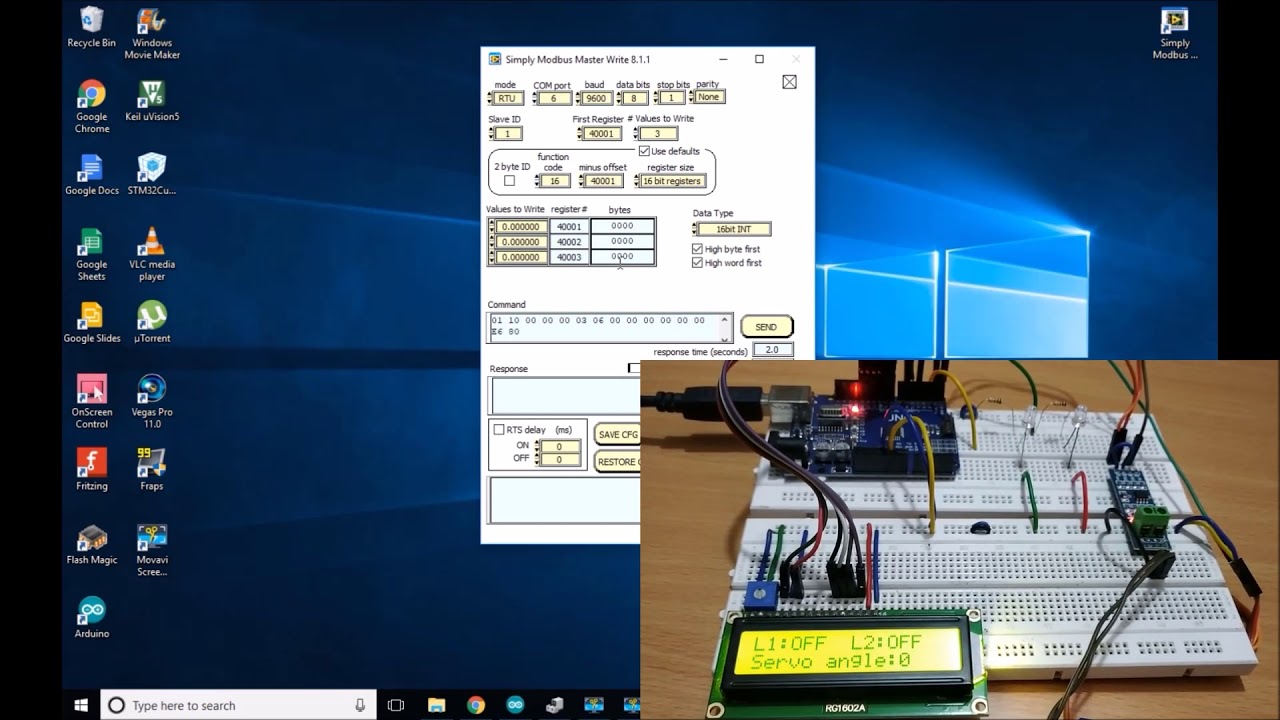This screenshot has height=720, width=1280.
Task: Switch to Arduino IDE on taskbar
Action: (515, 705)
